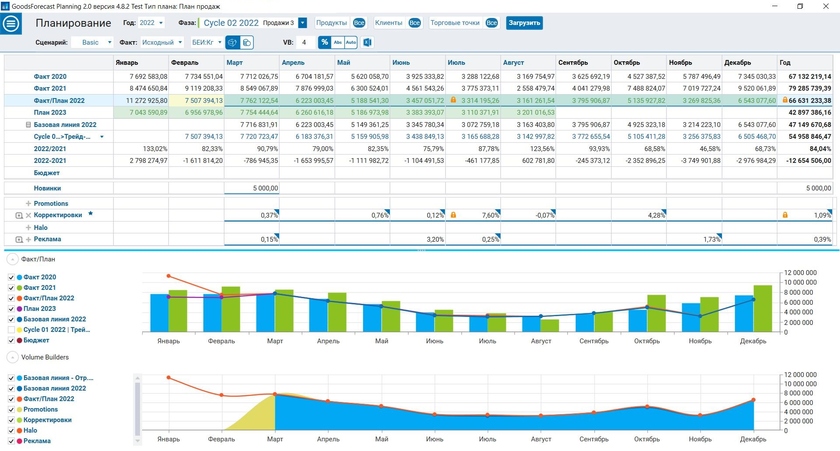Enable the Cycle 01 2022 series checkbox
The width and height of the screenshot is (840, 451).
coord(11,328)
